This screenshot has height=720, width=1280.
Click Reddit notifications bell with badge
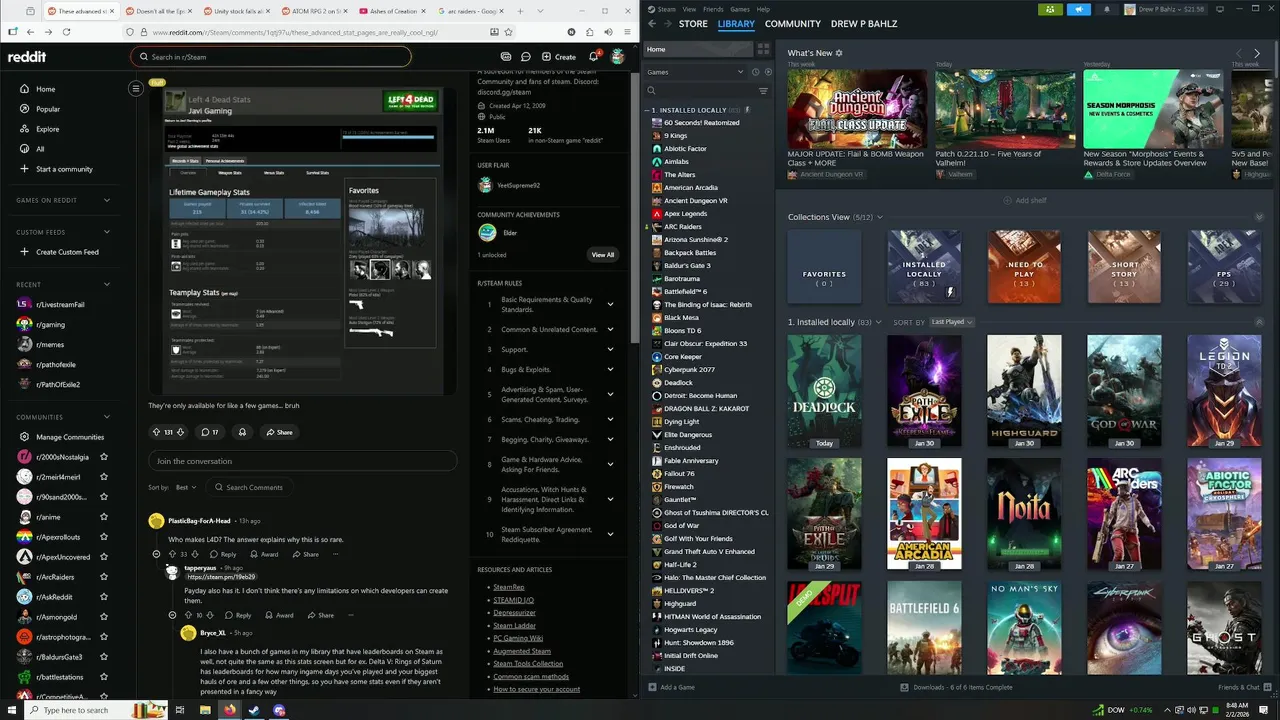(594, 56)
